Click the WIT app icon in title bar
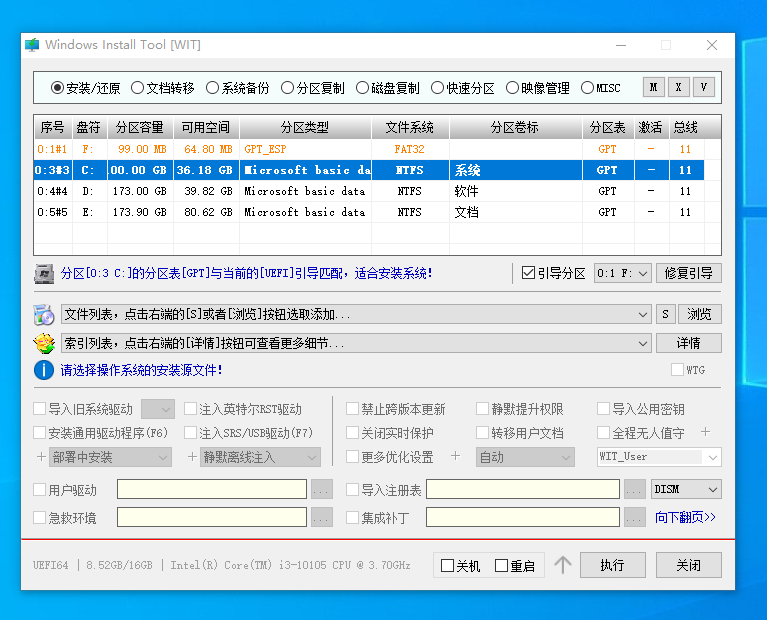Image resolution: width=767 pixels, height=620 pixels. coord(32,45)
